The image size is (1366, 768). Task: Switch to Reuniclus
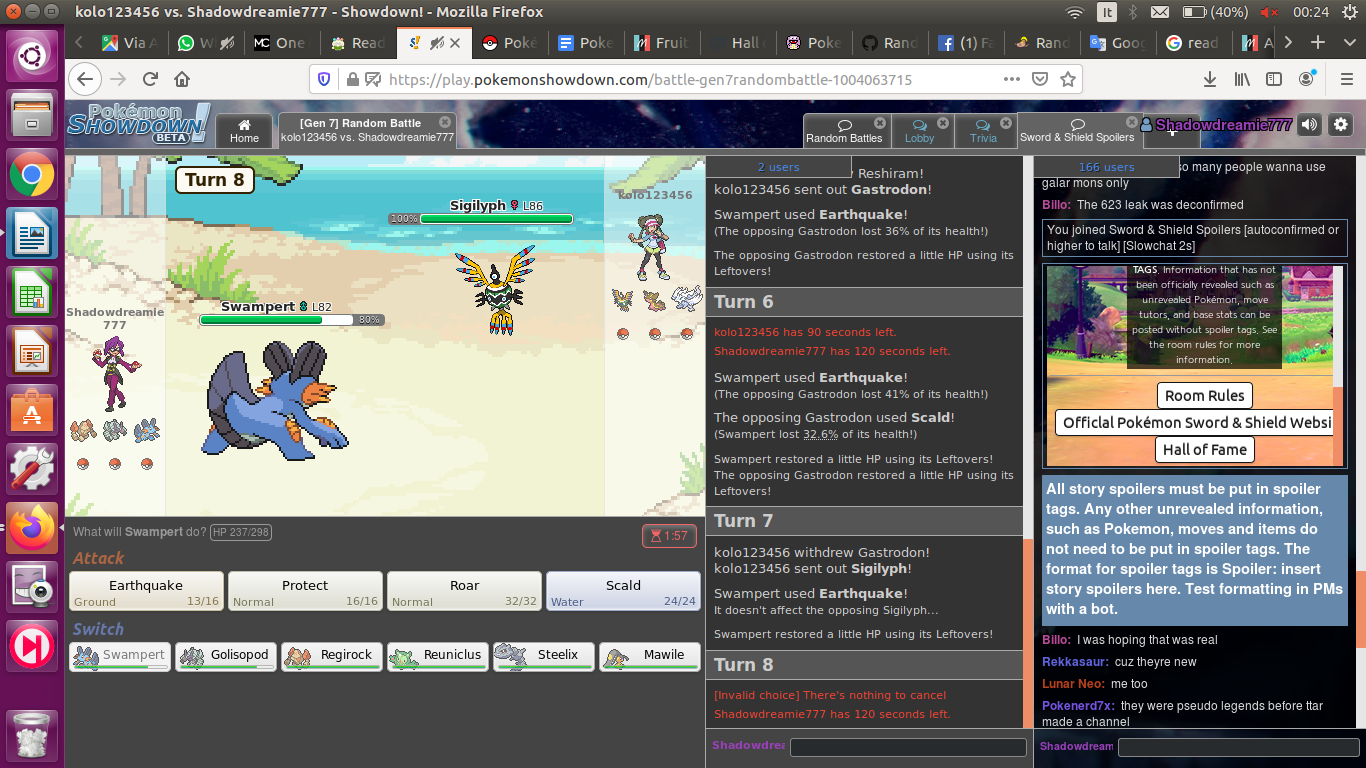coord(438,656)
